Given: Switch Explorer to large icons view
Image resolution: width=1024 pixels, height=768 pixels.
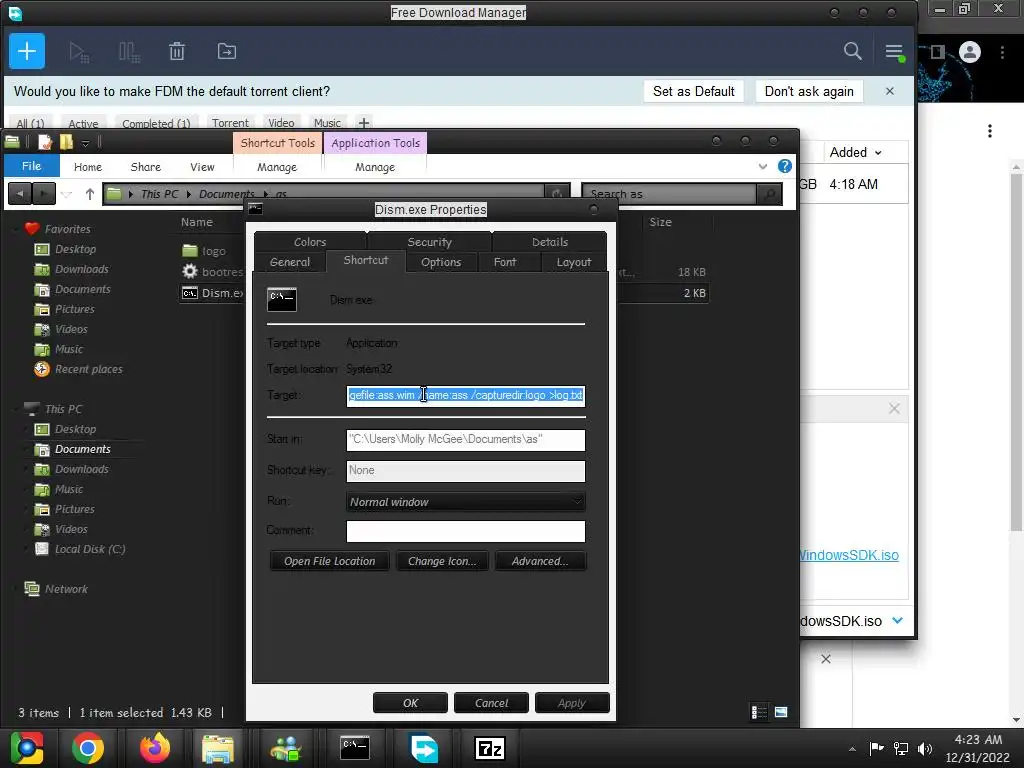Looking at the screenshot, I should (x=781, y=712).
